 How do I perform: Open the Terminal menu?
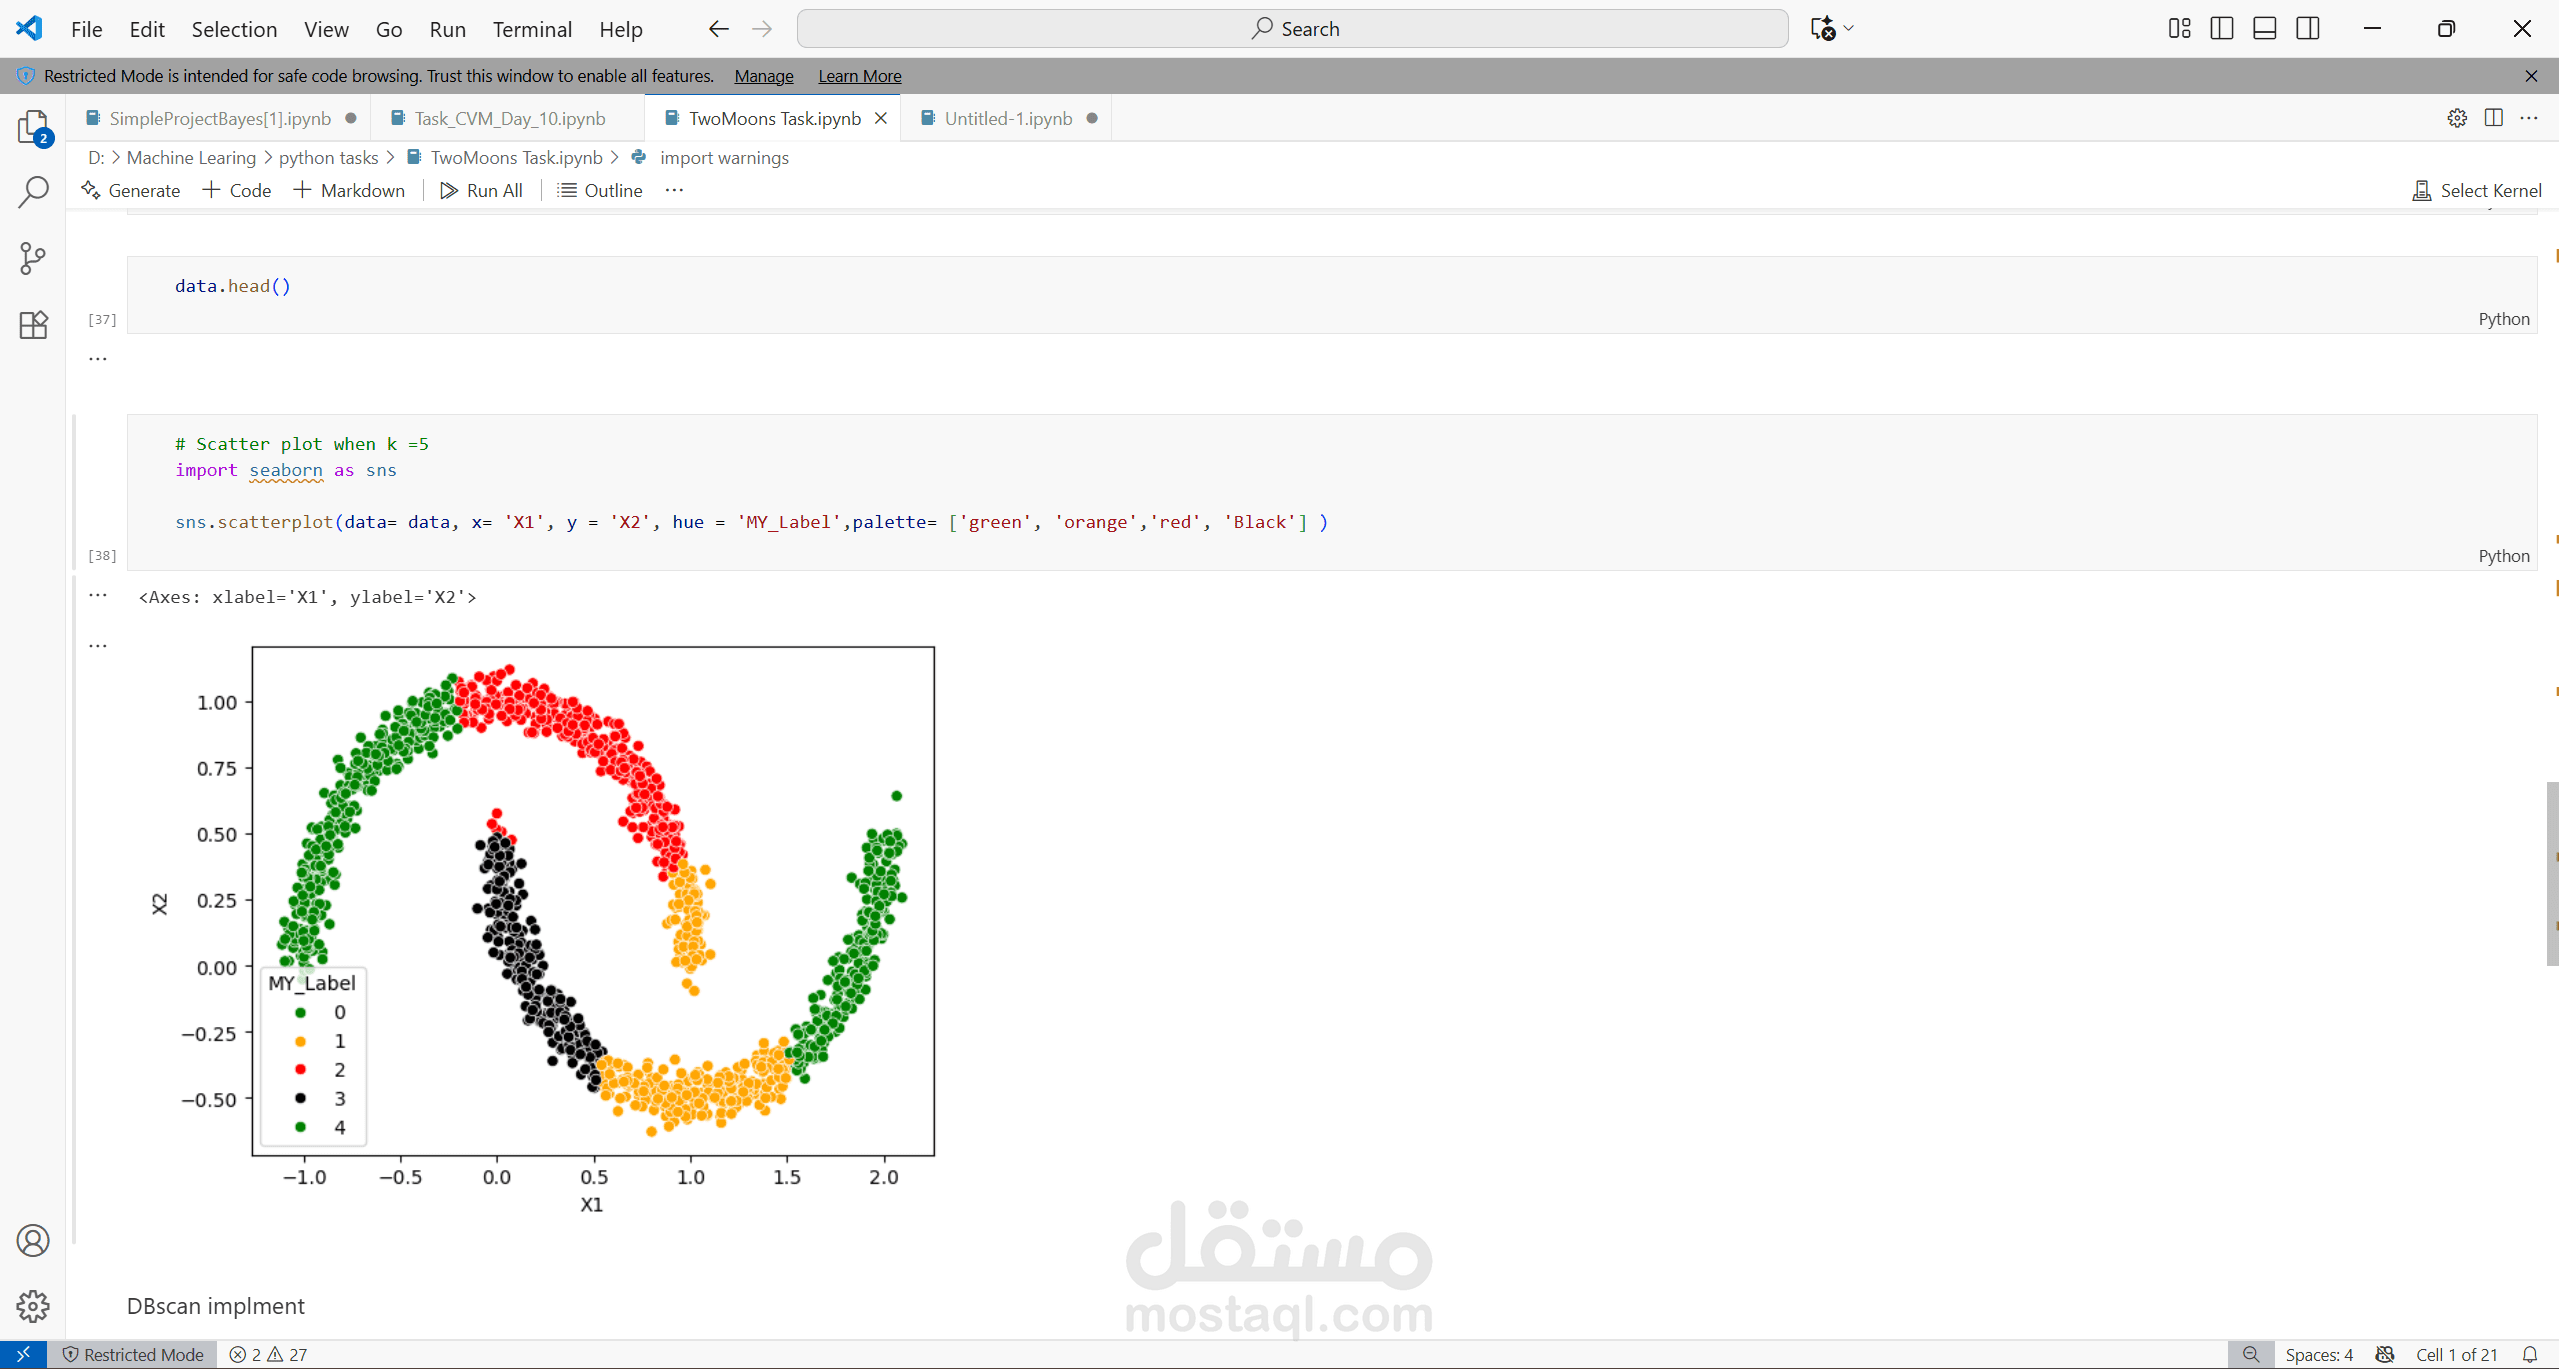pos(532,29)
